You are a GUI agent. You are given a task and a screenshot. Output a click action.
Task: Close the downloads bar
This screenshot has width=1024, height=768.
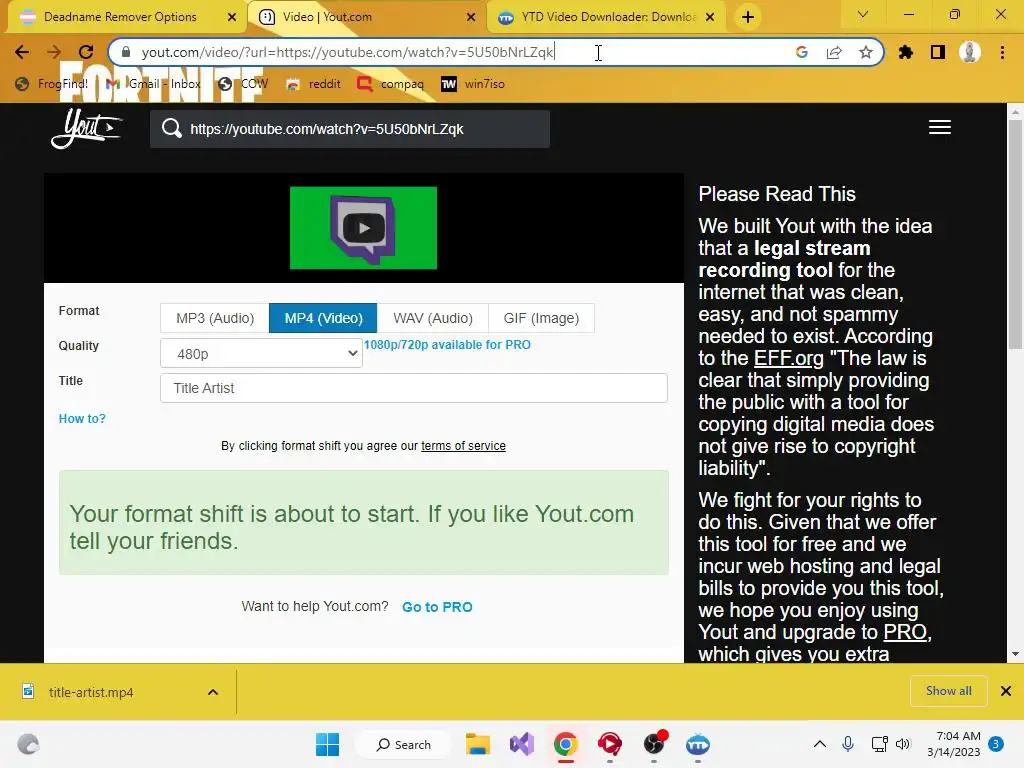pyautogui.click(x=1006, y=691)
